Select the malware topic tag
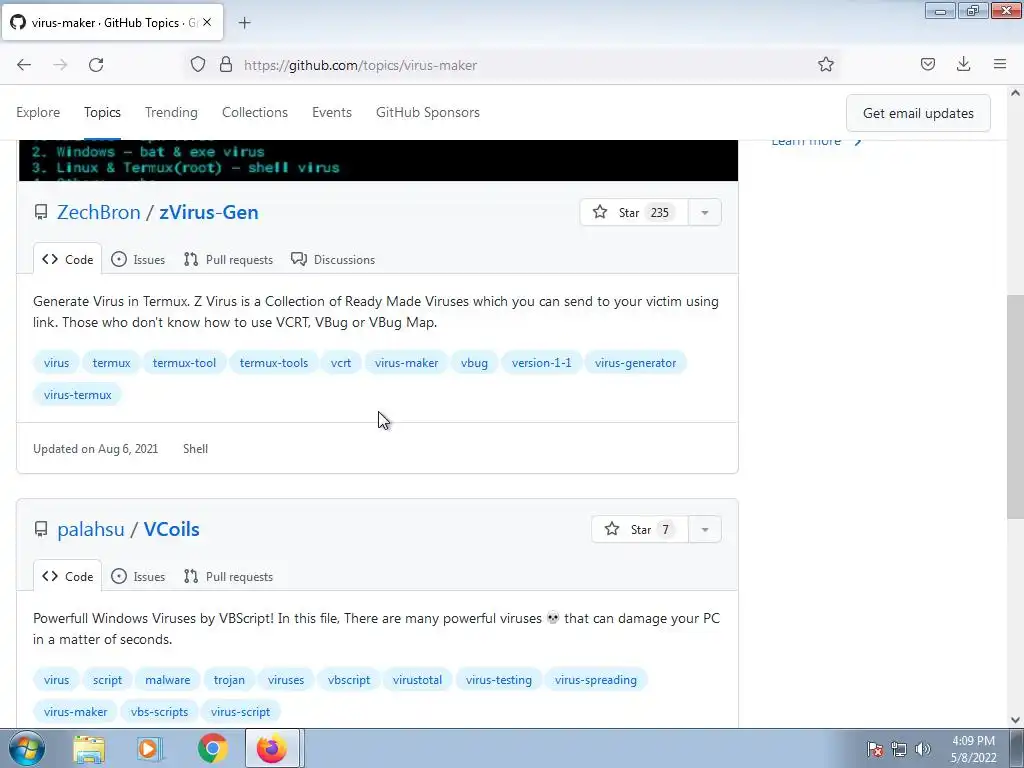This screenshot has height=768, width=1024. (168, 680)
